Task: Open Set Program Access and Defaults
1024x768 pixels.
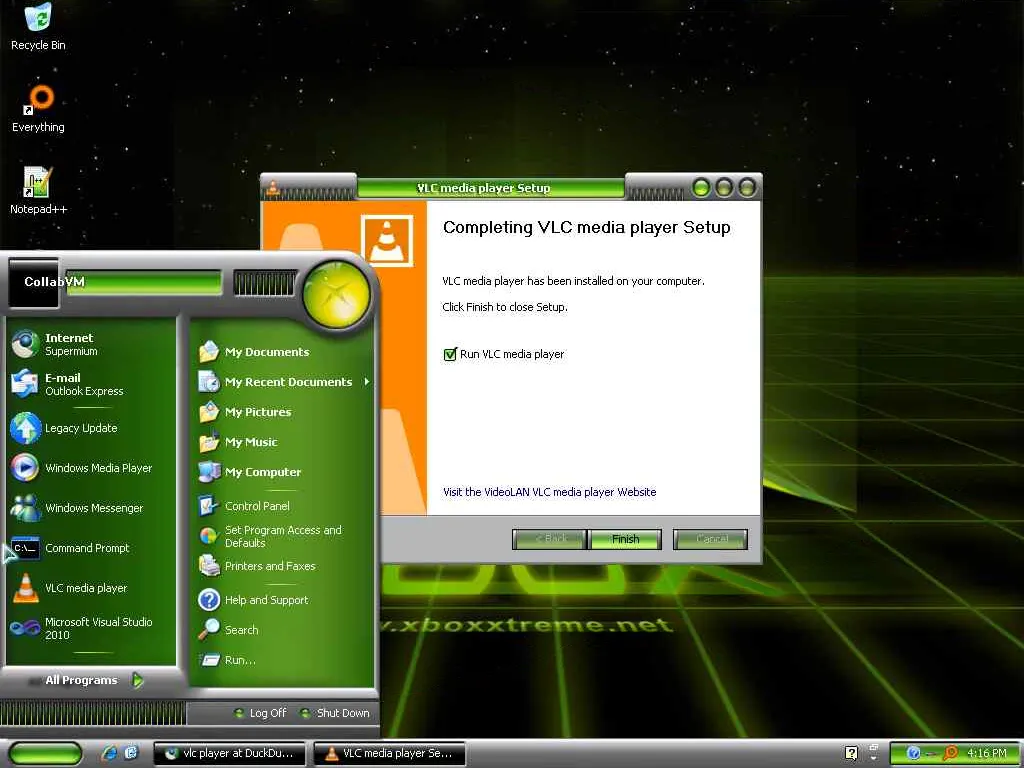Action: (270, 536)
